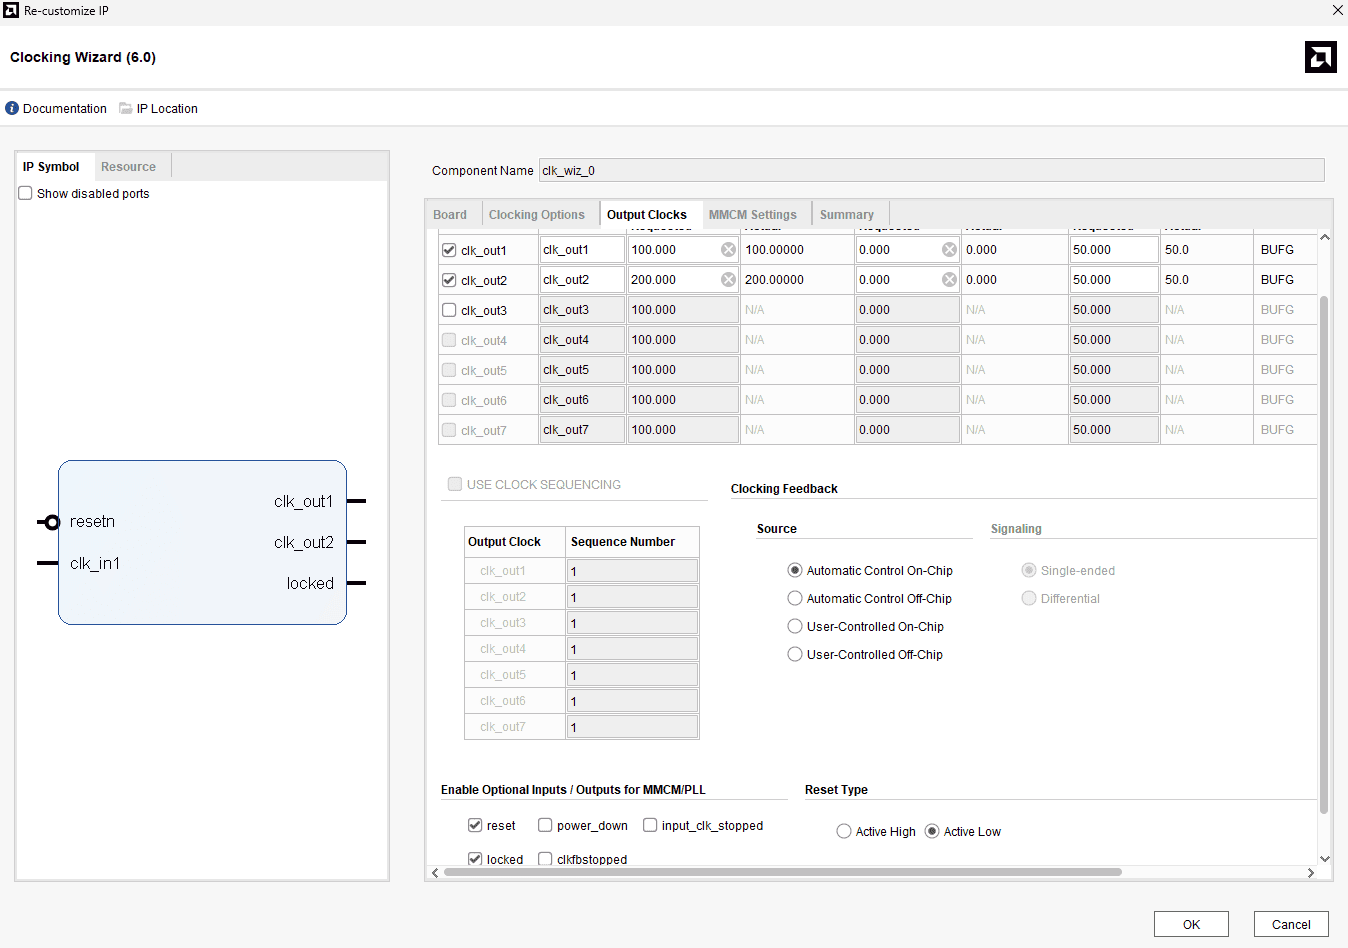Select Active High reset type
Viewport: 1348px width, 948px height.
[x=844, y=831]
